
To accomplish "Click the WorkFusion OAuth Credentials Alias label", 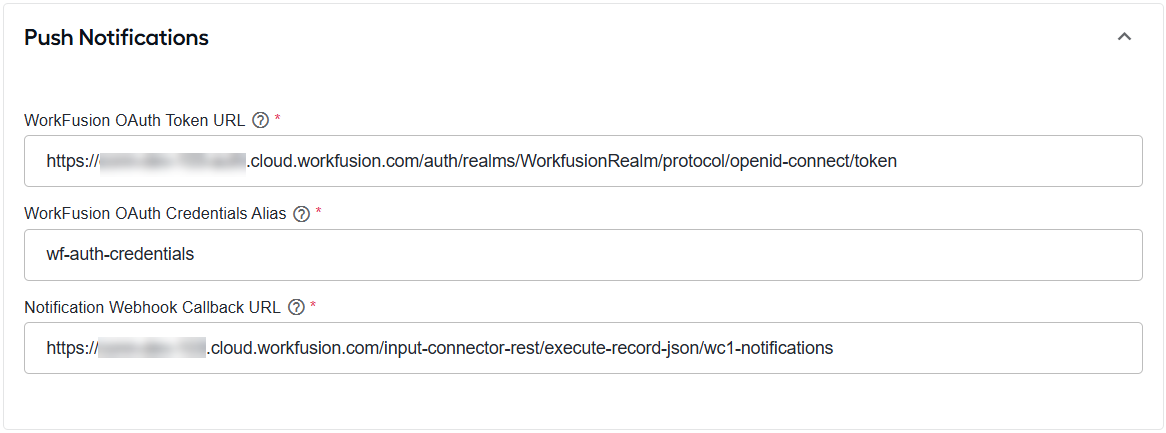I will (x=155, y=214).
